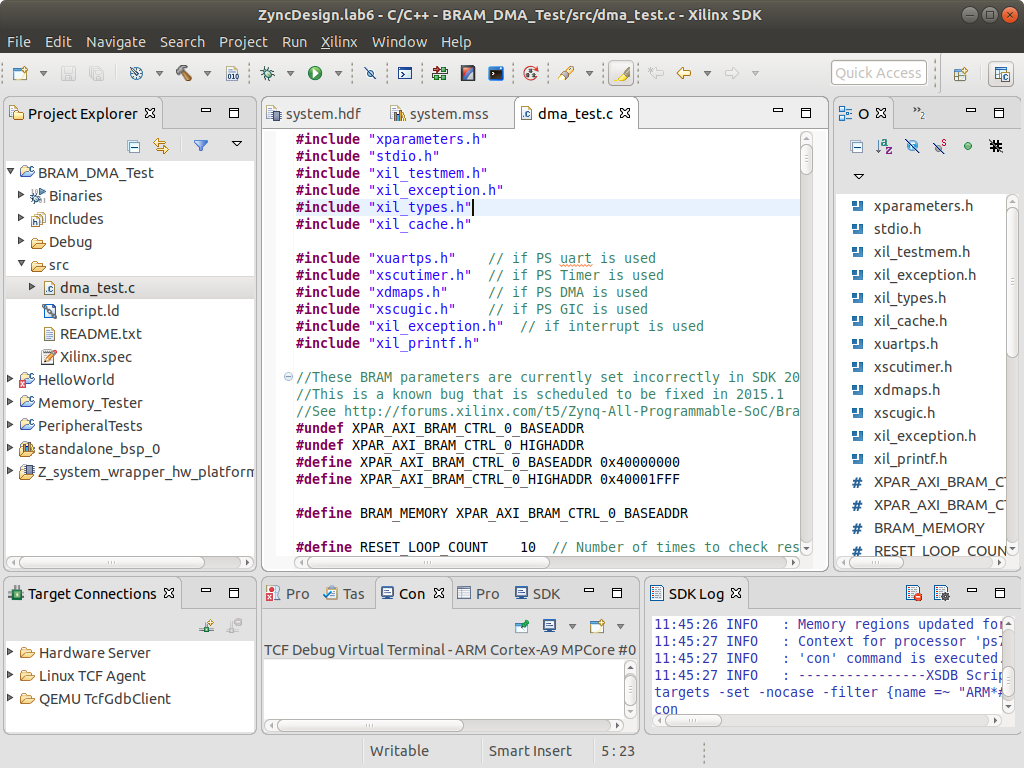Click the add new target connection icon
Viewport: 1024px width, 768px height.
click(207, 626)
